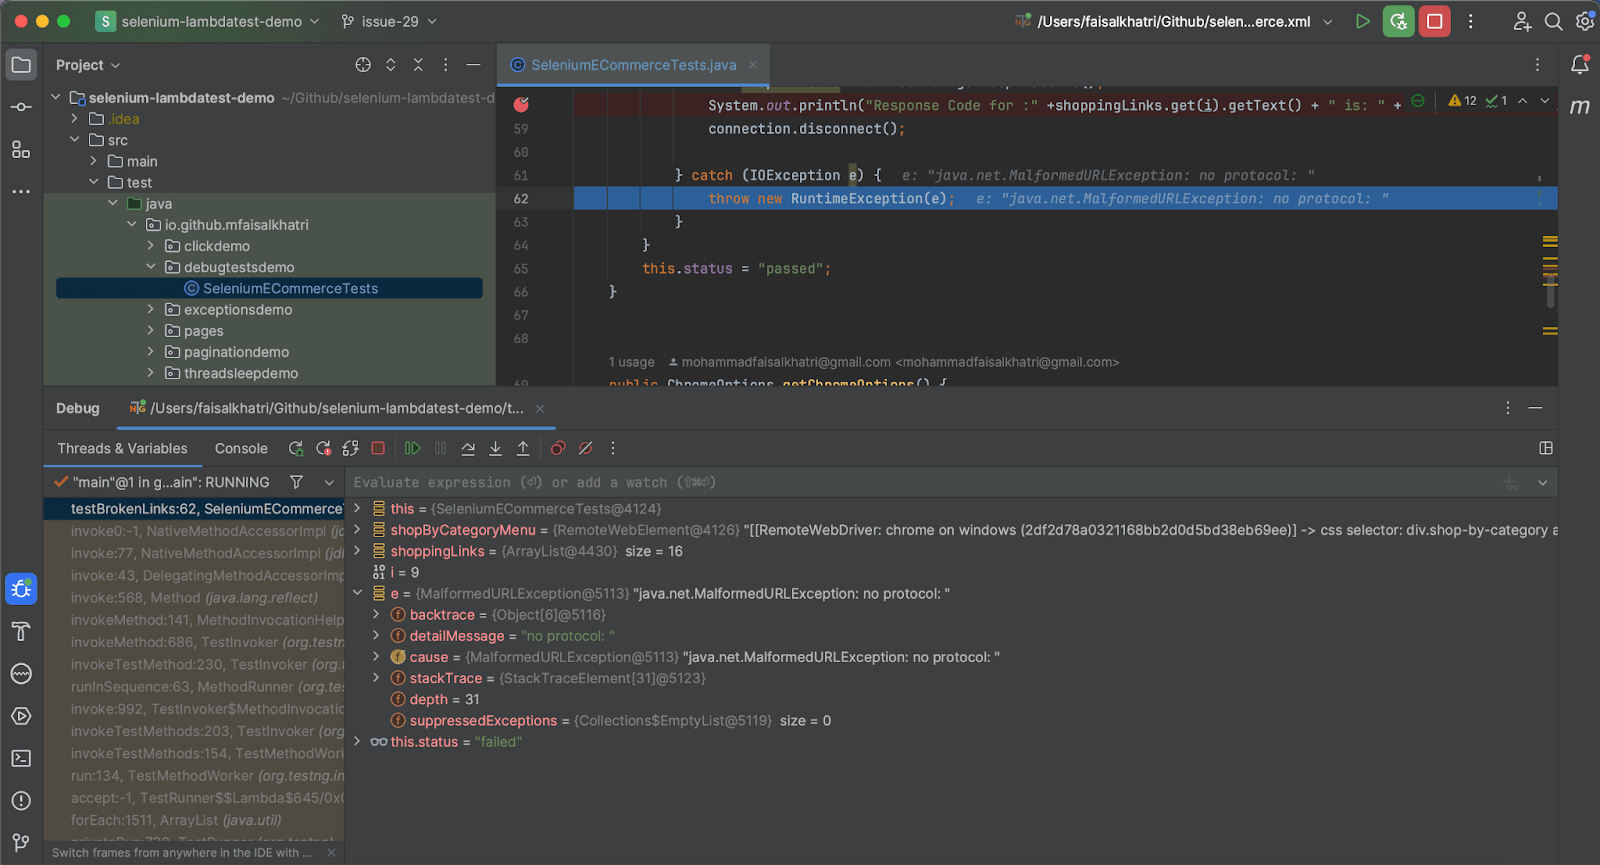Toggle the debug layout settings icon
The height and width of the screenshot is (865, 1600).
1546,448
